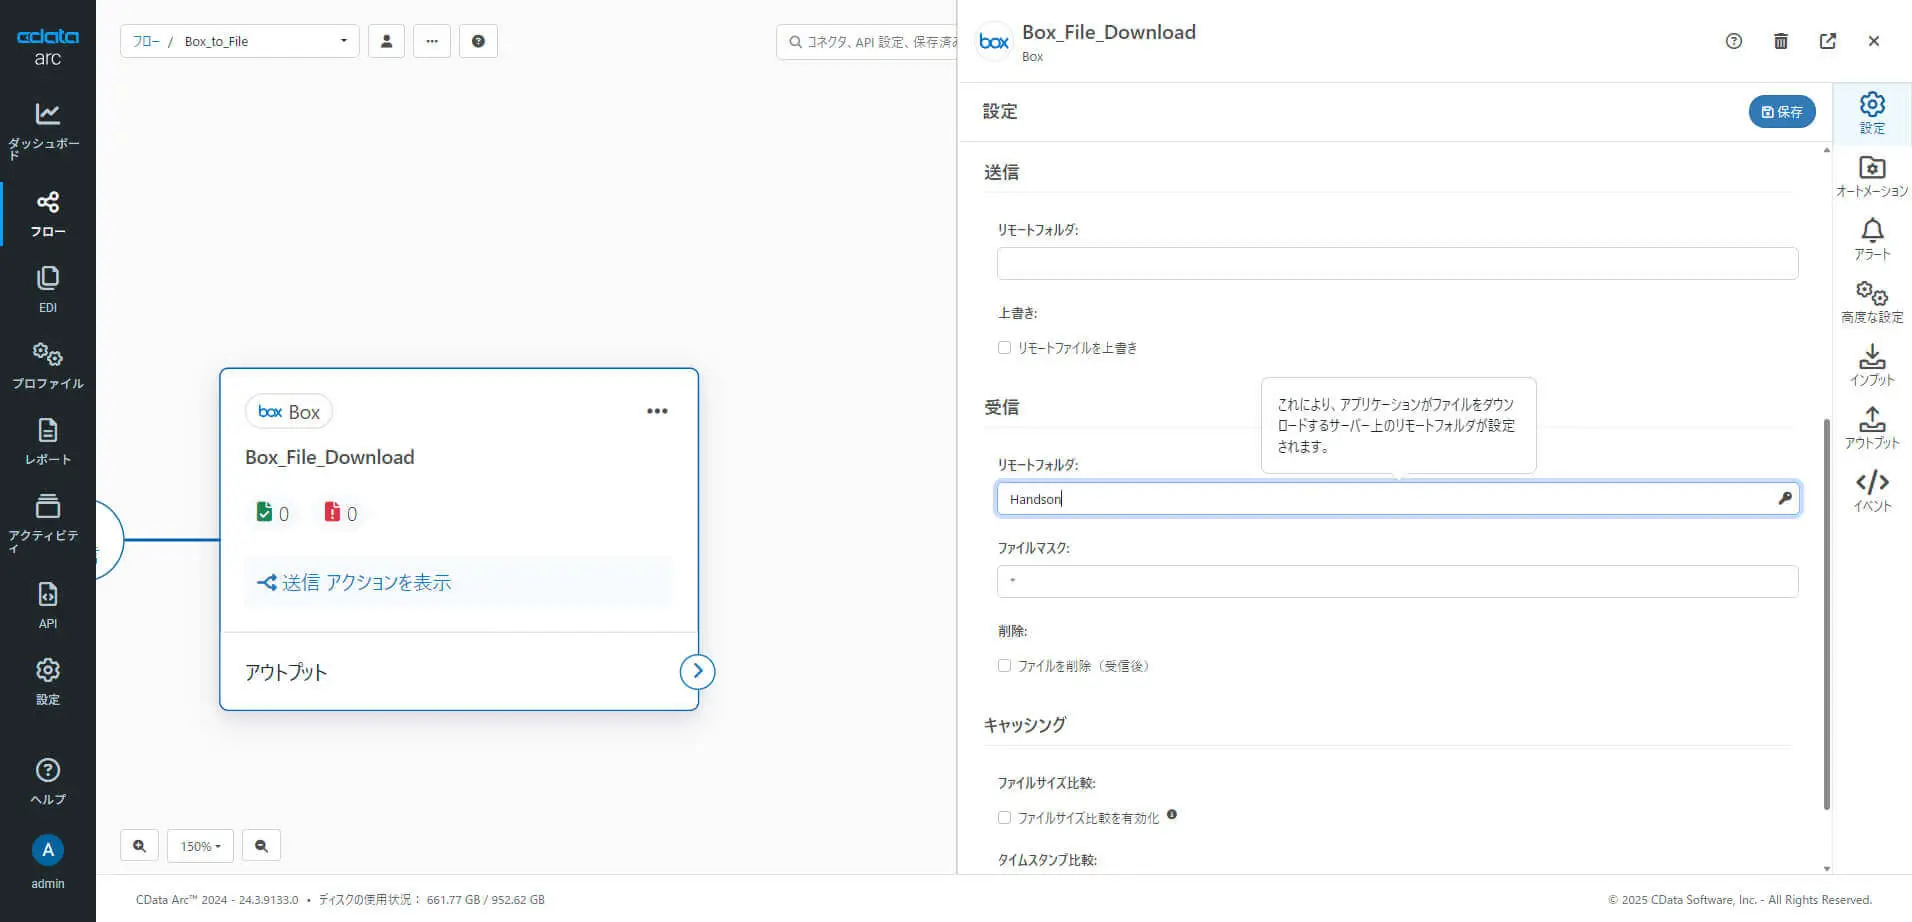Close the Box_File_Download settings panel

[x=1874, y=41]
